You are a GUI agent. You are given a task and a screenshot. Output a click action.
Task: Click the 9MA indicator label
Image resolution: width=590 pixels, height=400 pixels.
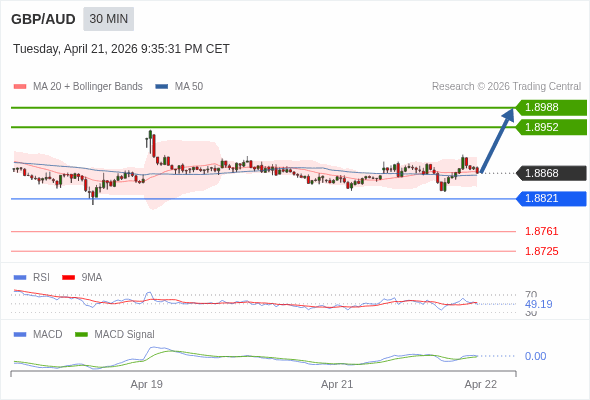[x=92, y=278]
